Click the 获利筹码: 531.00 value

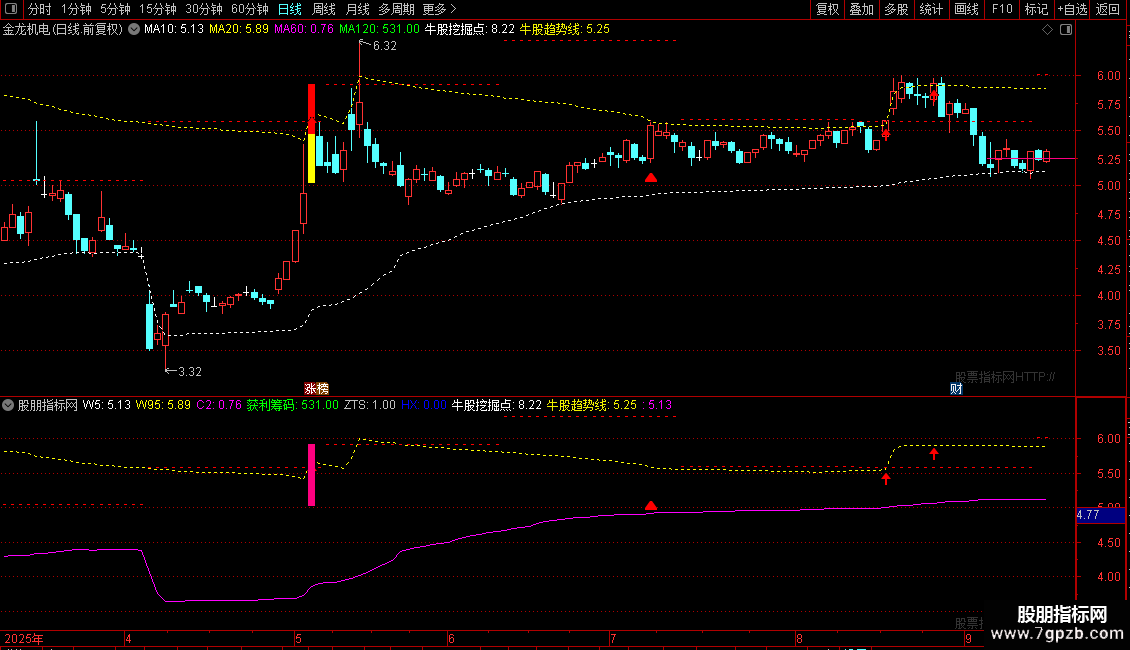(x=293, y=405)
